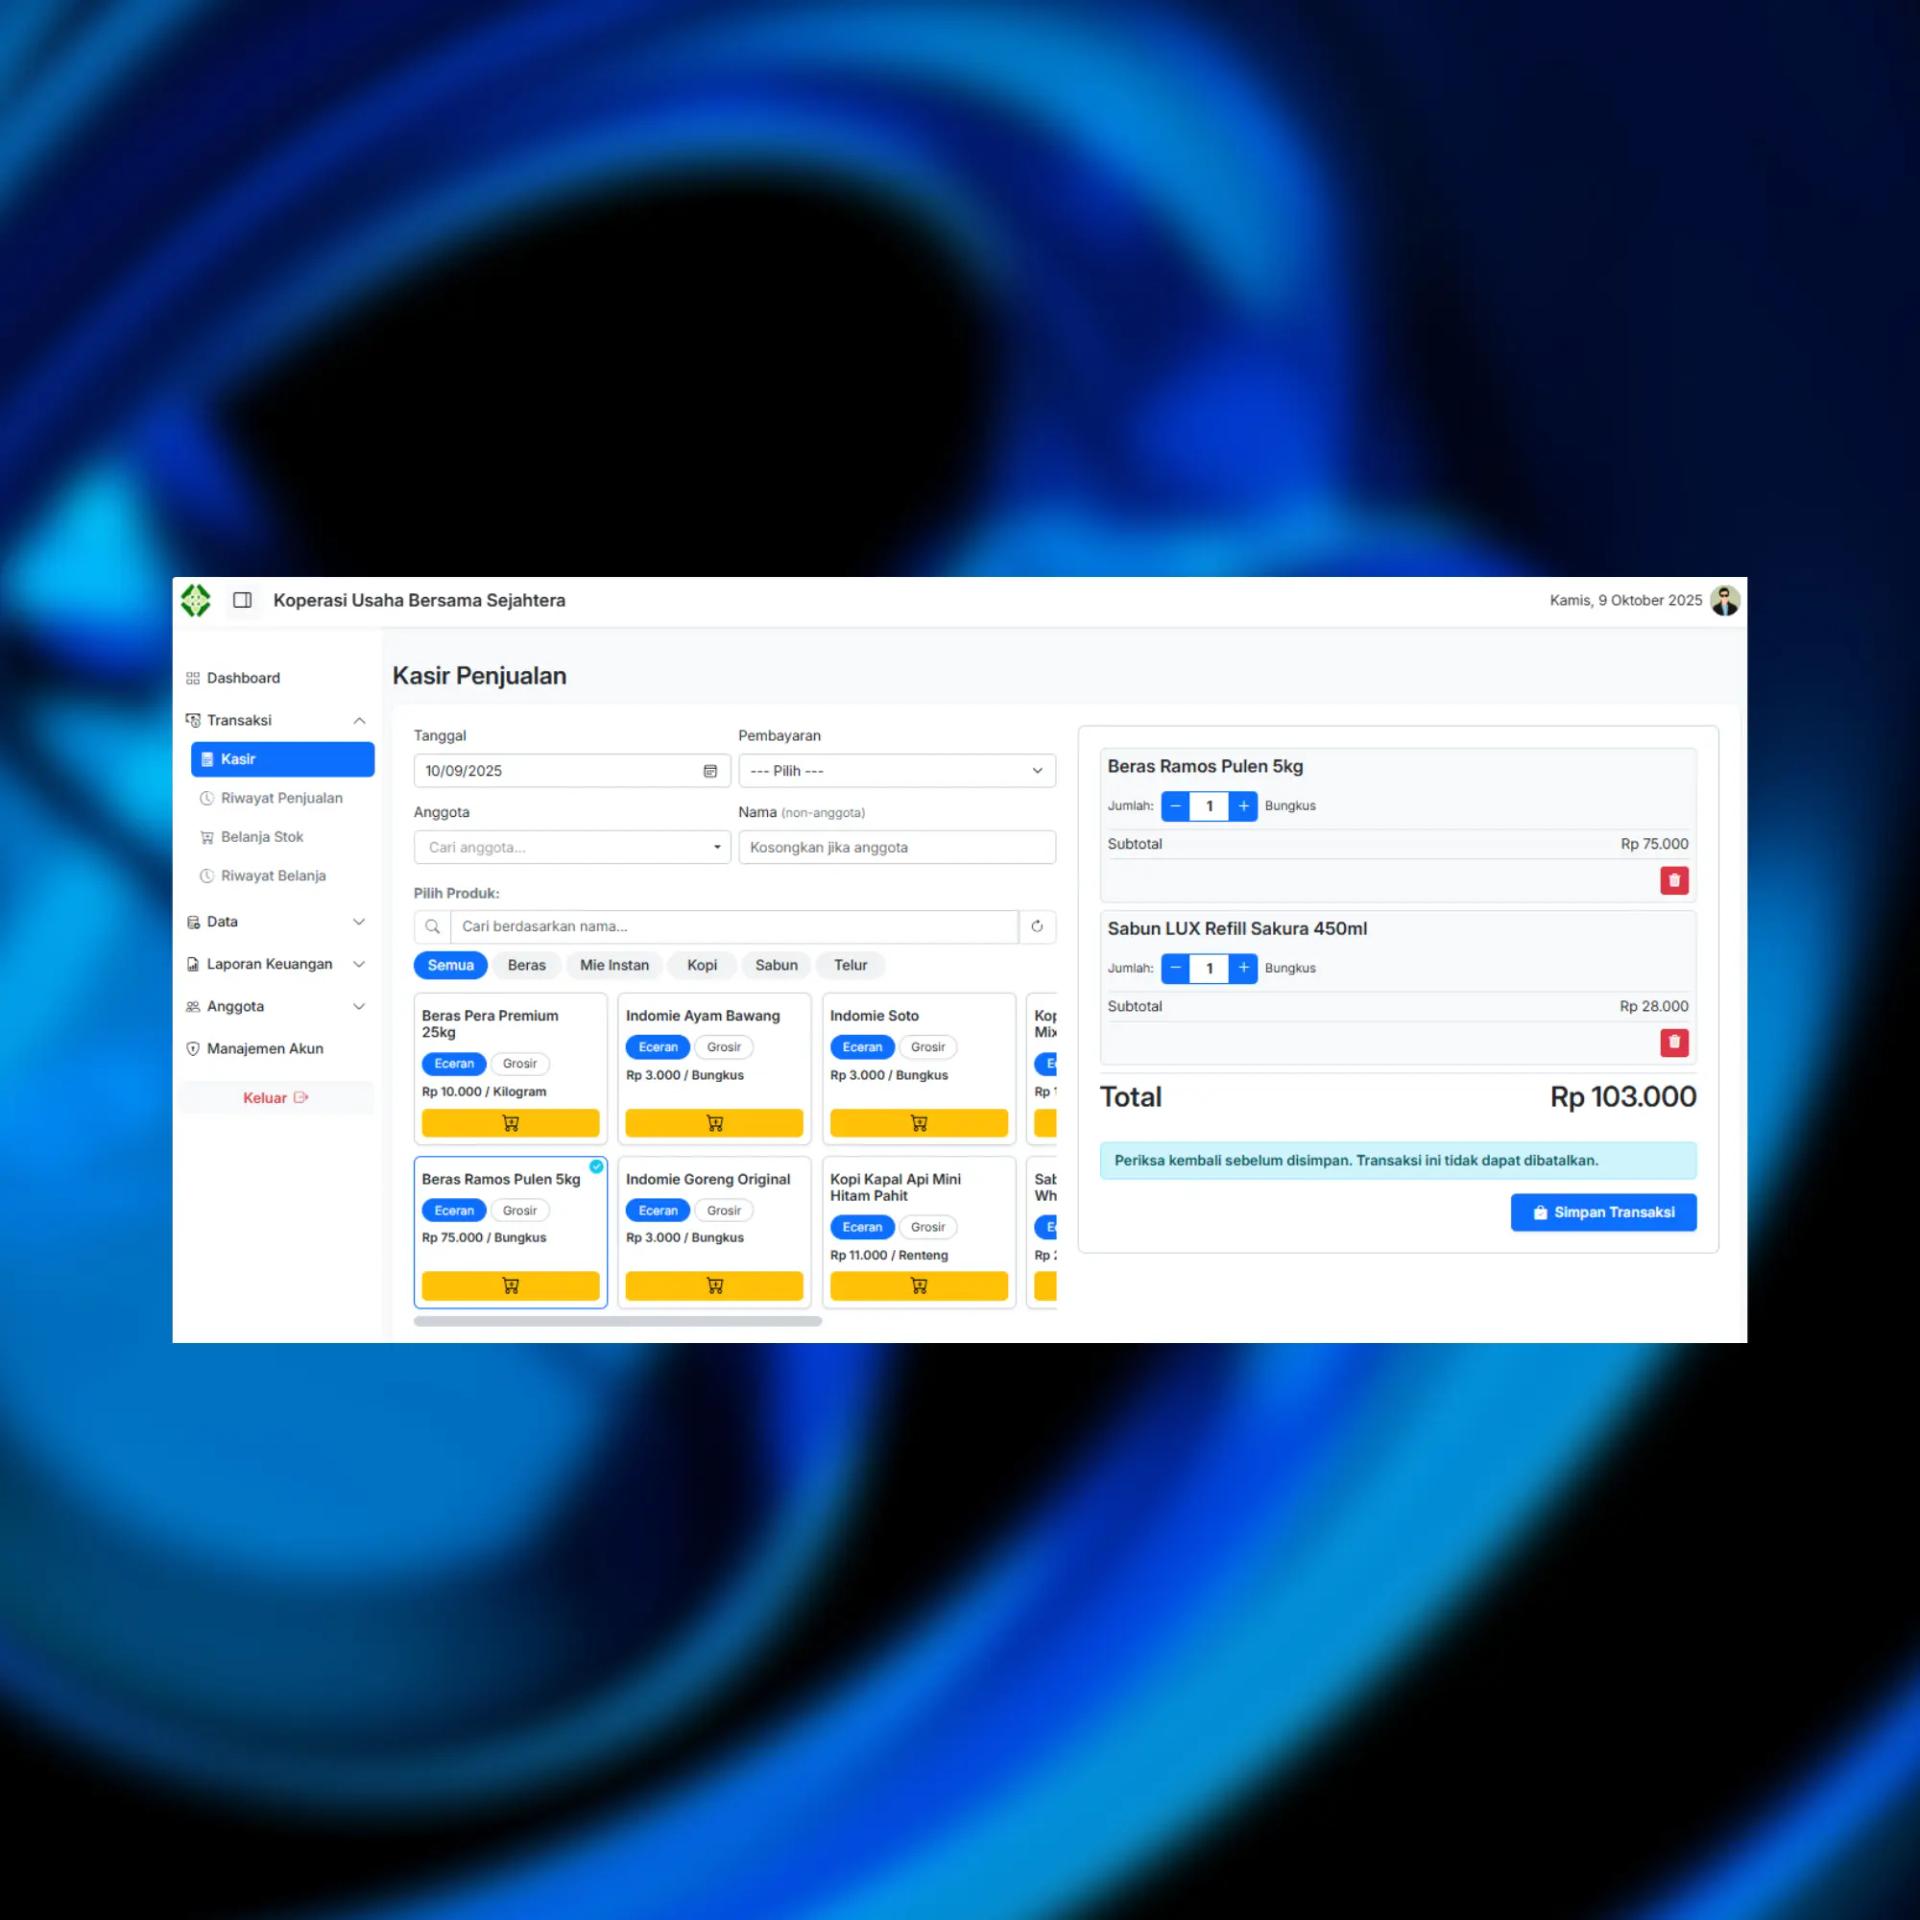Click the user avatar in header
The width and height of the screenshot is (1920, 1920).
coord(1724,600)
